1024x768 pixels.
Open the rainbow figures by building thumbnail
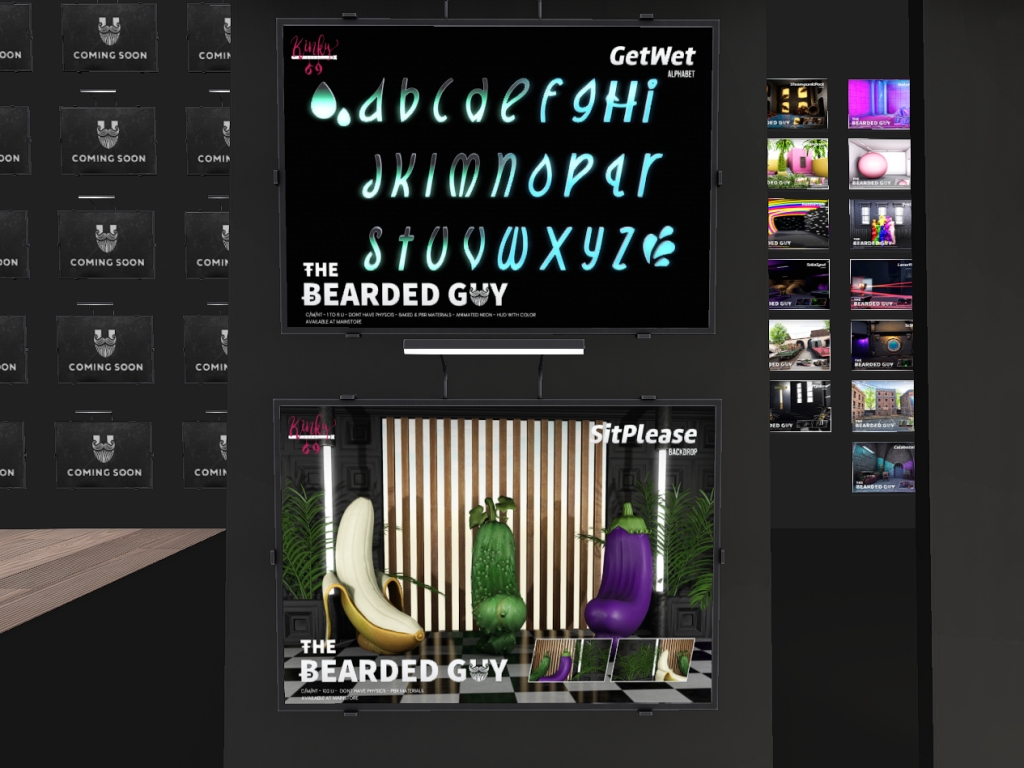point(880,224)
